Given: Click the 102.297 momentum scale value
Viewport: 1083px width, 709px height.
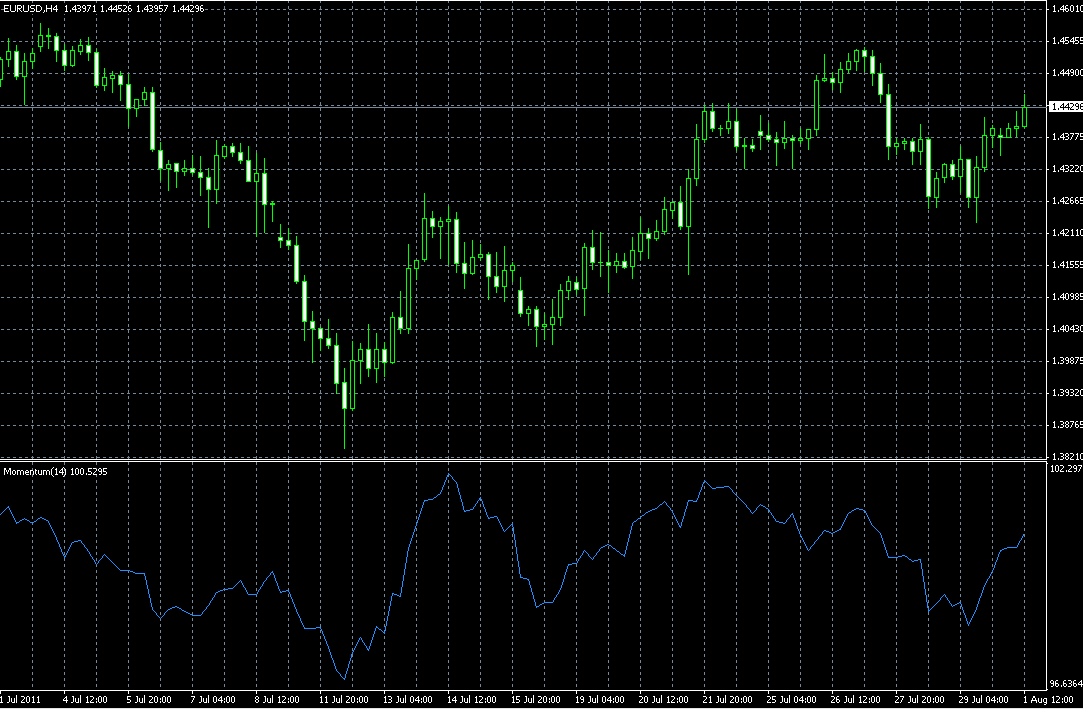Looking at the screenshot, I should coord(1066,469).
